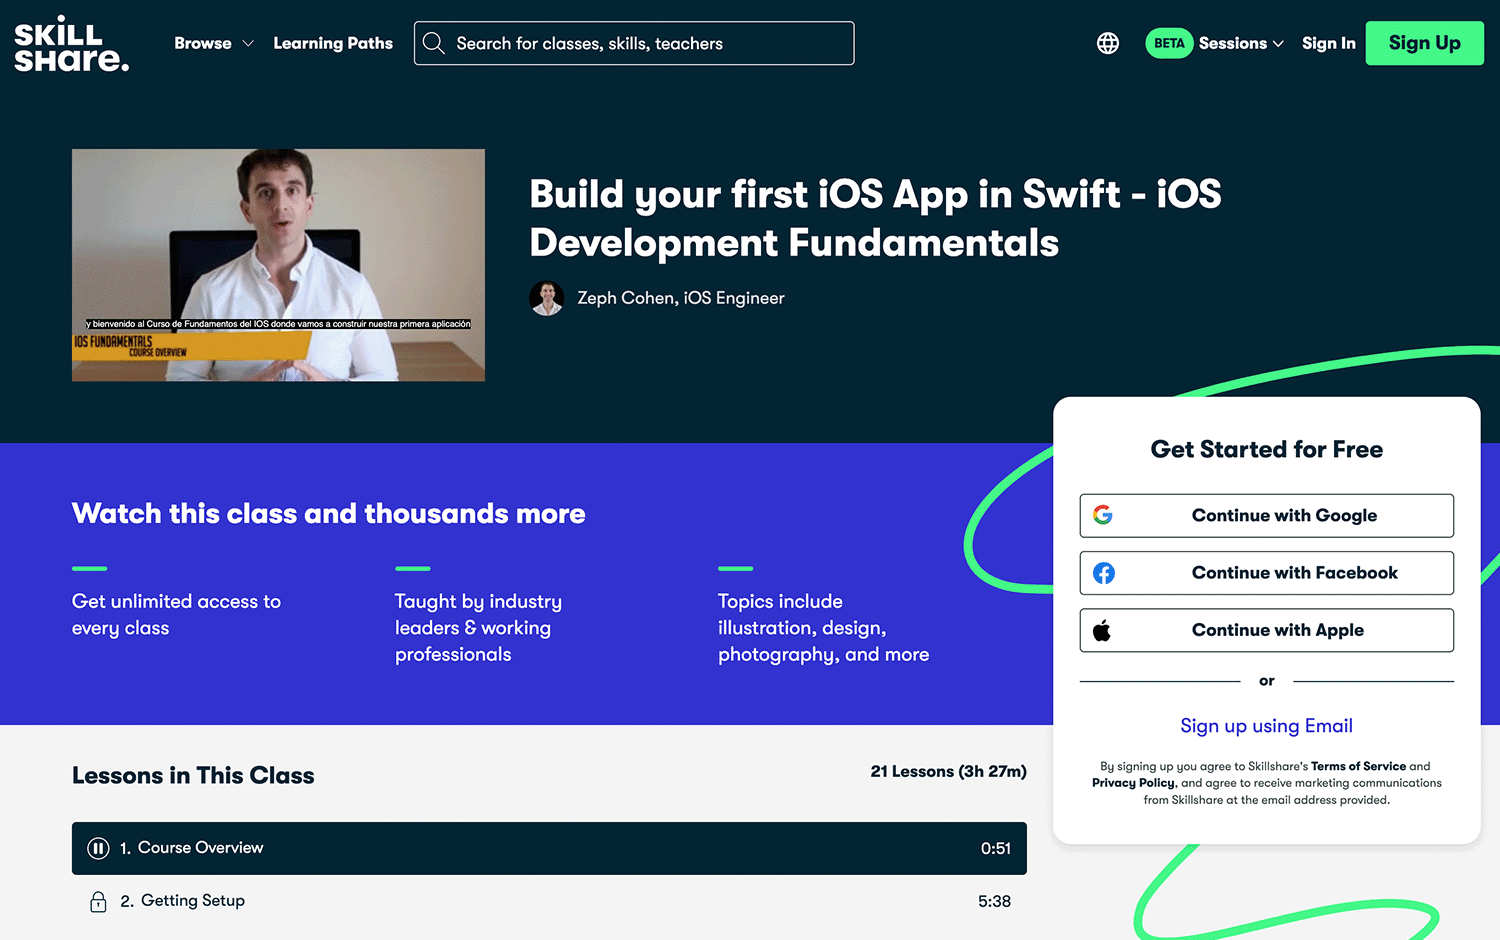Click the lock icon on Getting Setup lesson
Viewport: 1500px width, 940px height.
click(98, 901)
